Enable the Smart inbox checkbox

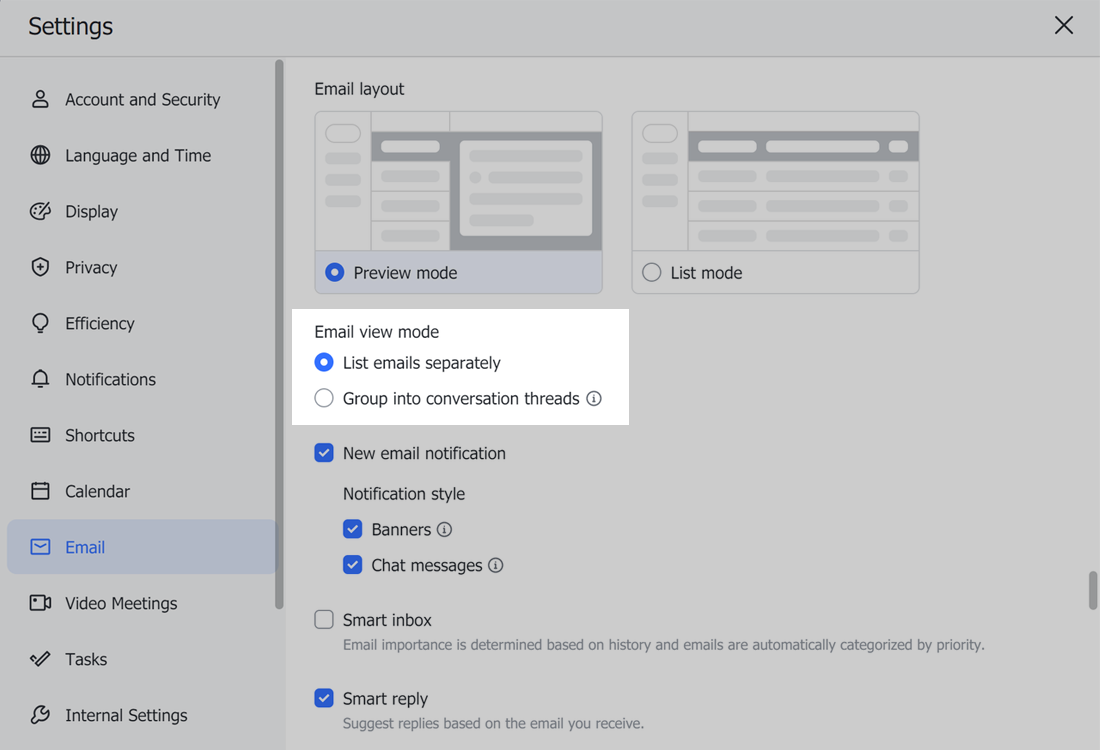(324, 619)
